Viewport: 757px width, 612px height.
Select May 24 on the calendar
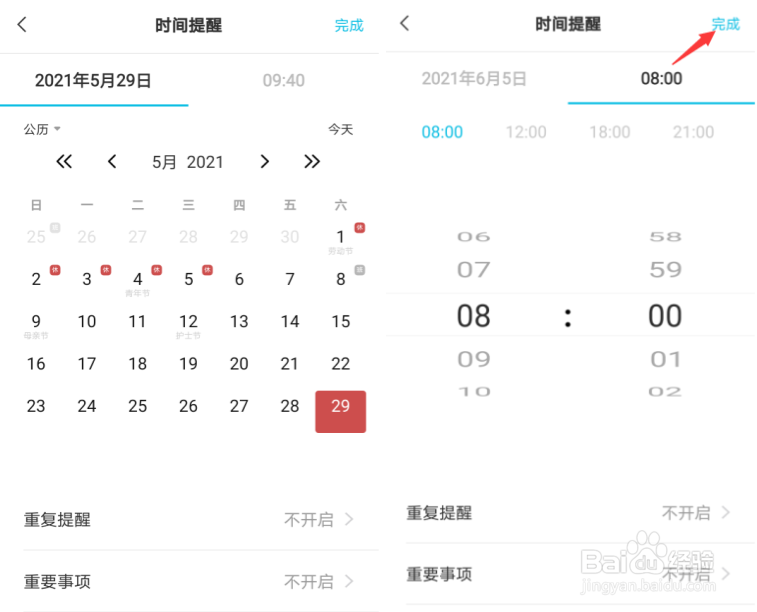click(x=87, y=406)
